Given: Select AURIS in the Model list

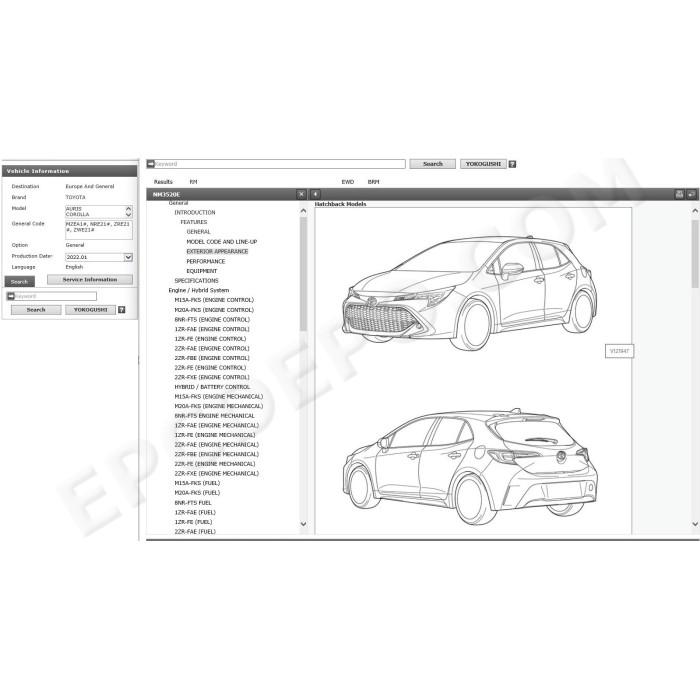Looking at the screenshot, I should [x=74, y=209].
